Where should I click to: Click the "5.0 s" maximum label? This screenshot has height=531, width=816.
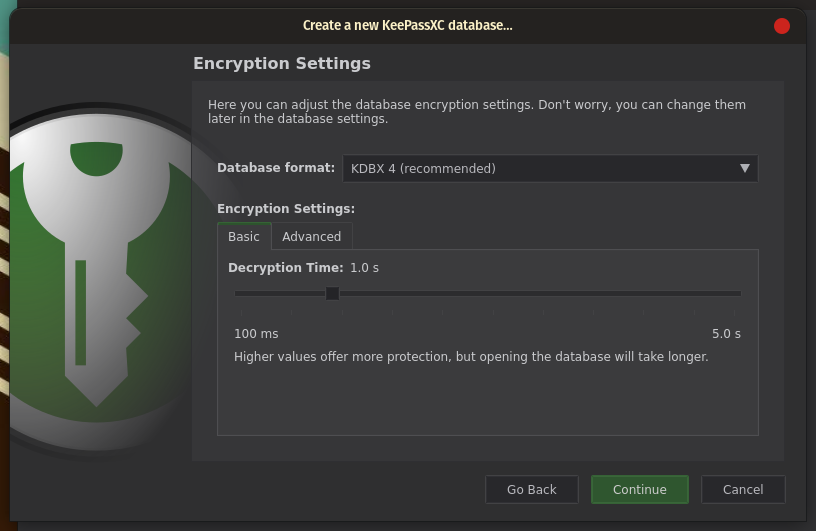726,334
